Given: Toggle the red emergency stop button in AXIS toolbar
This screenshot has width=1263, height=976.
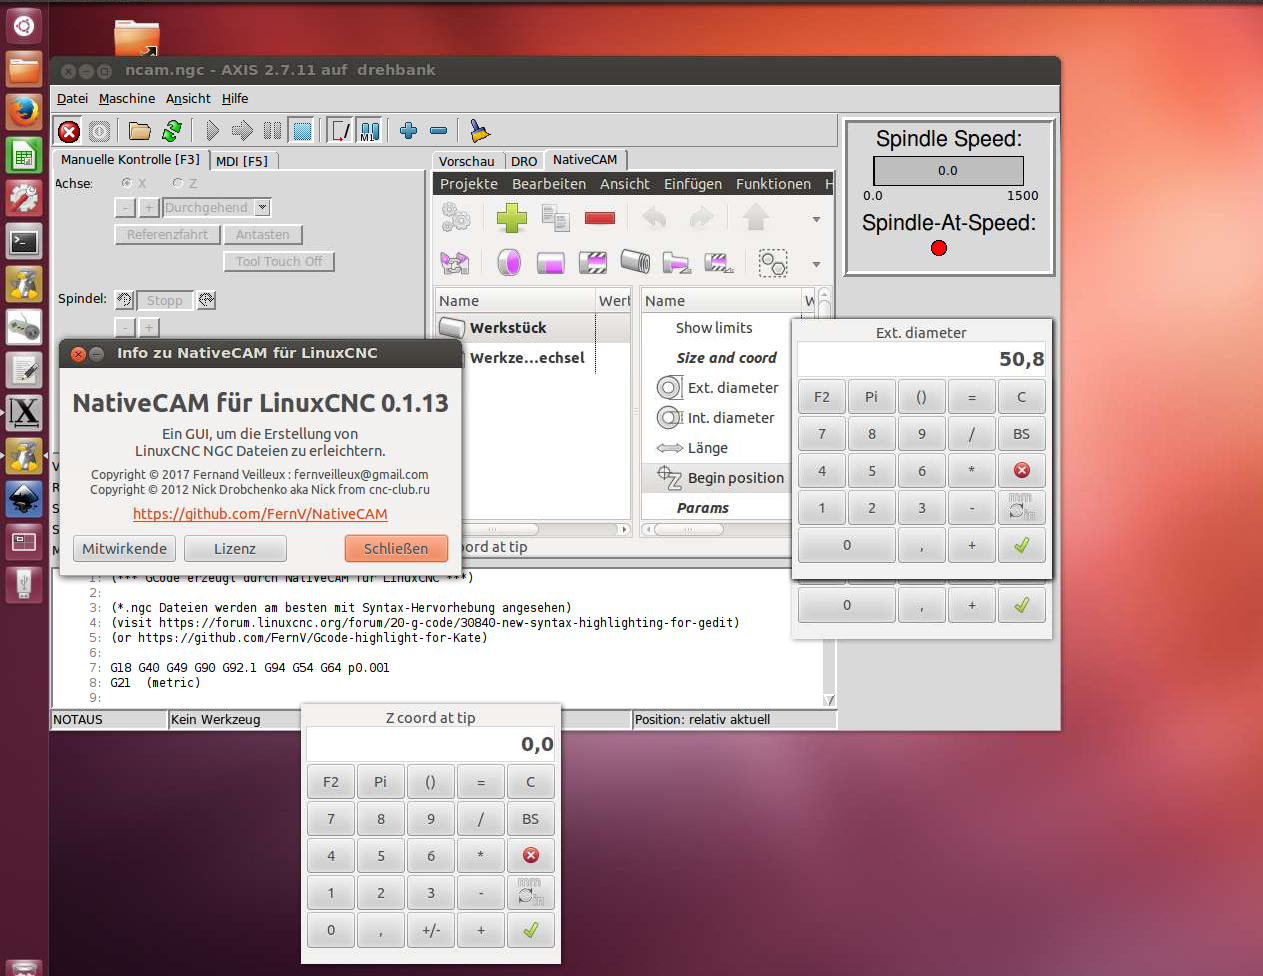Looking at the screenshot, I should [69, 131].
